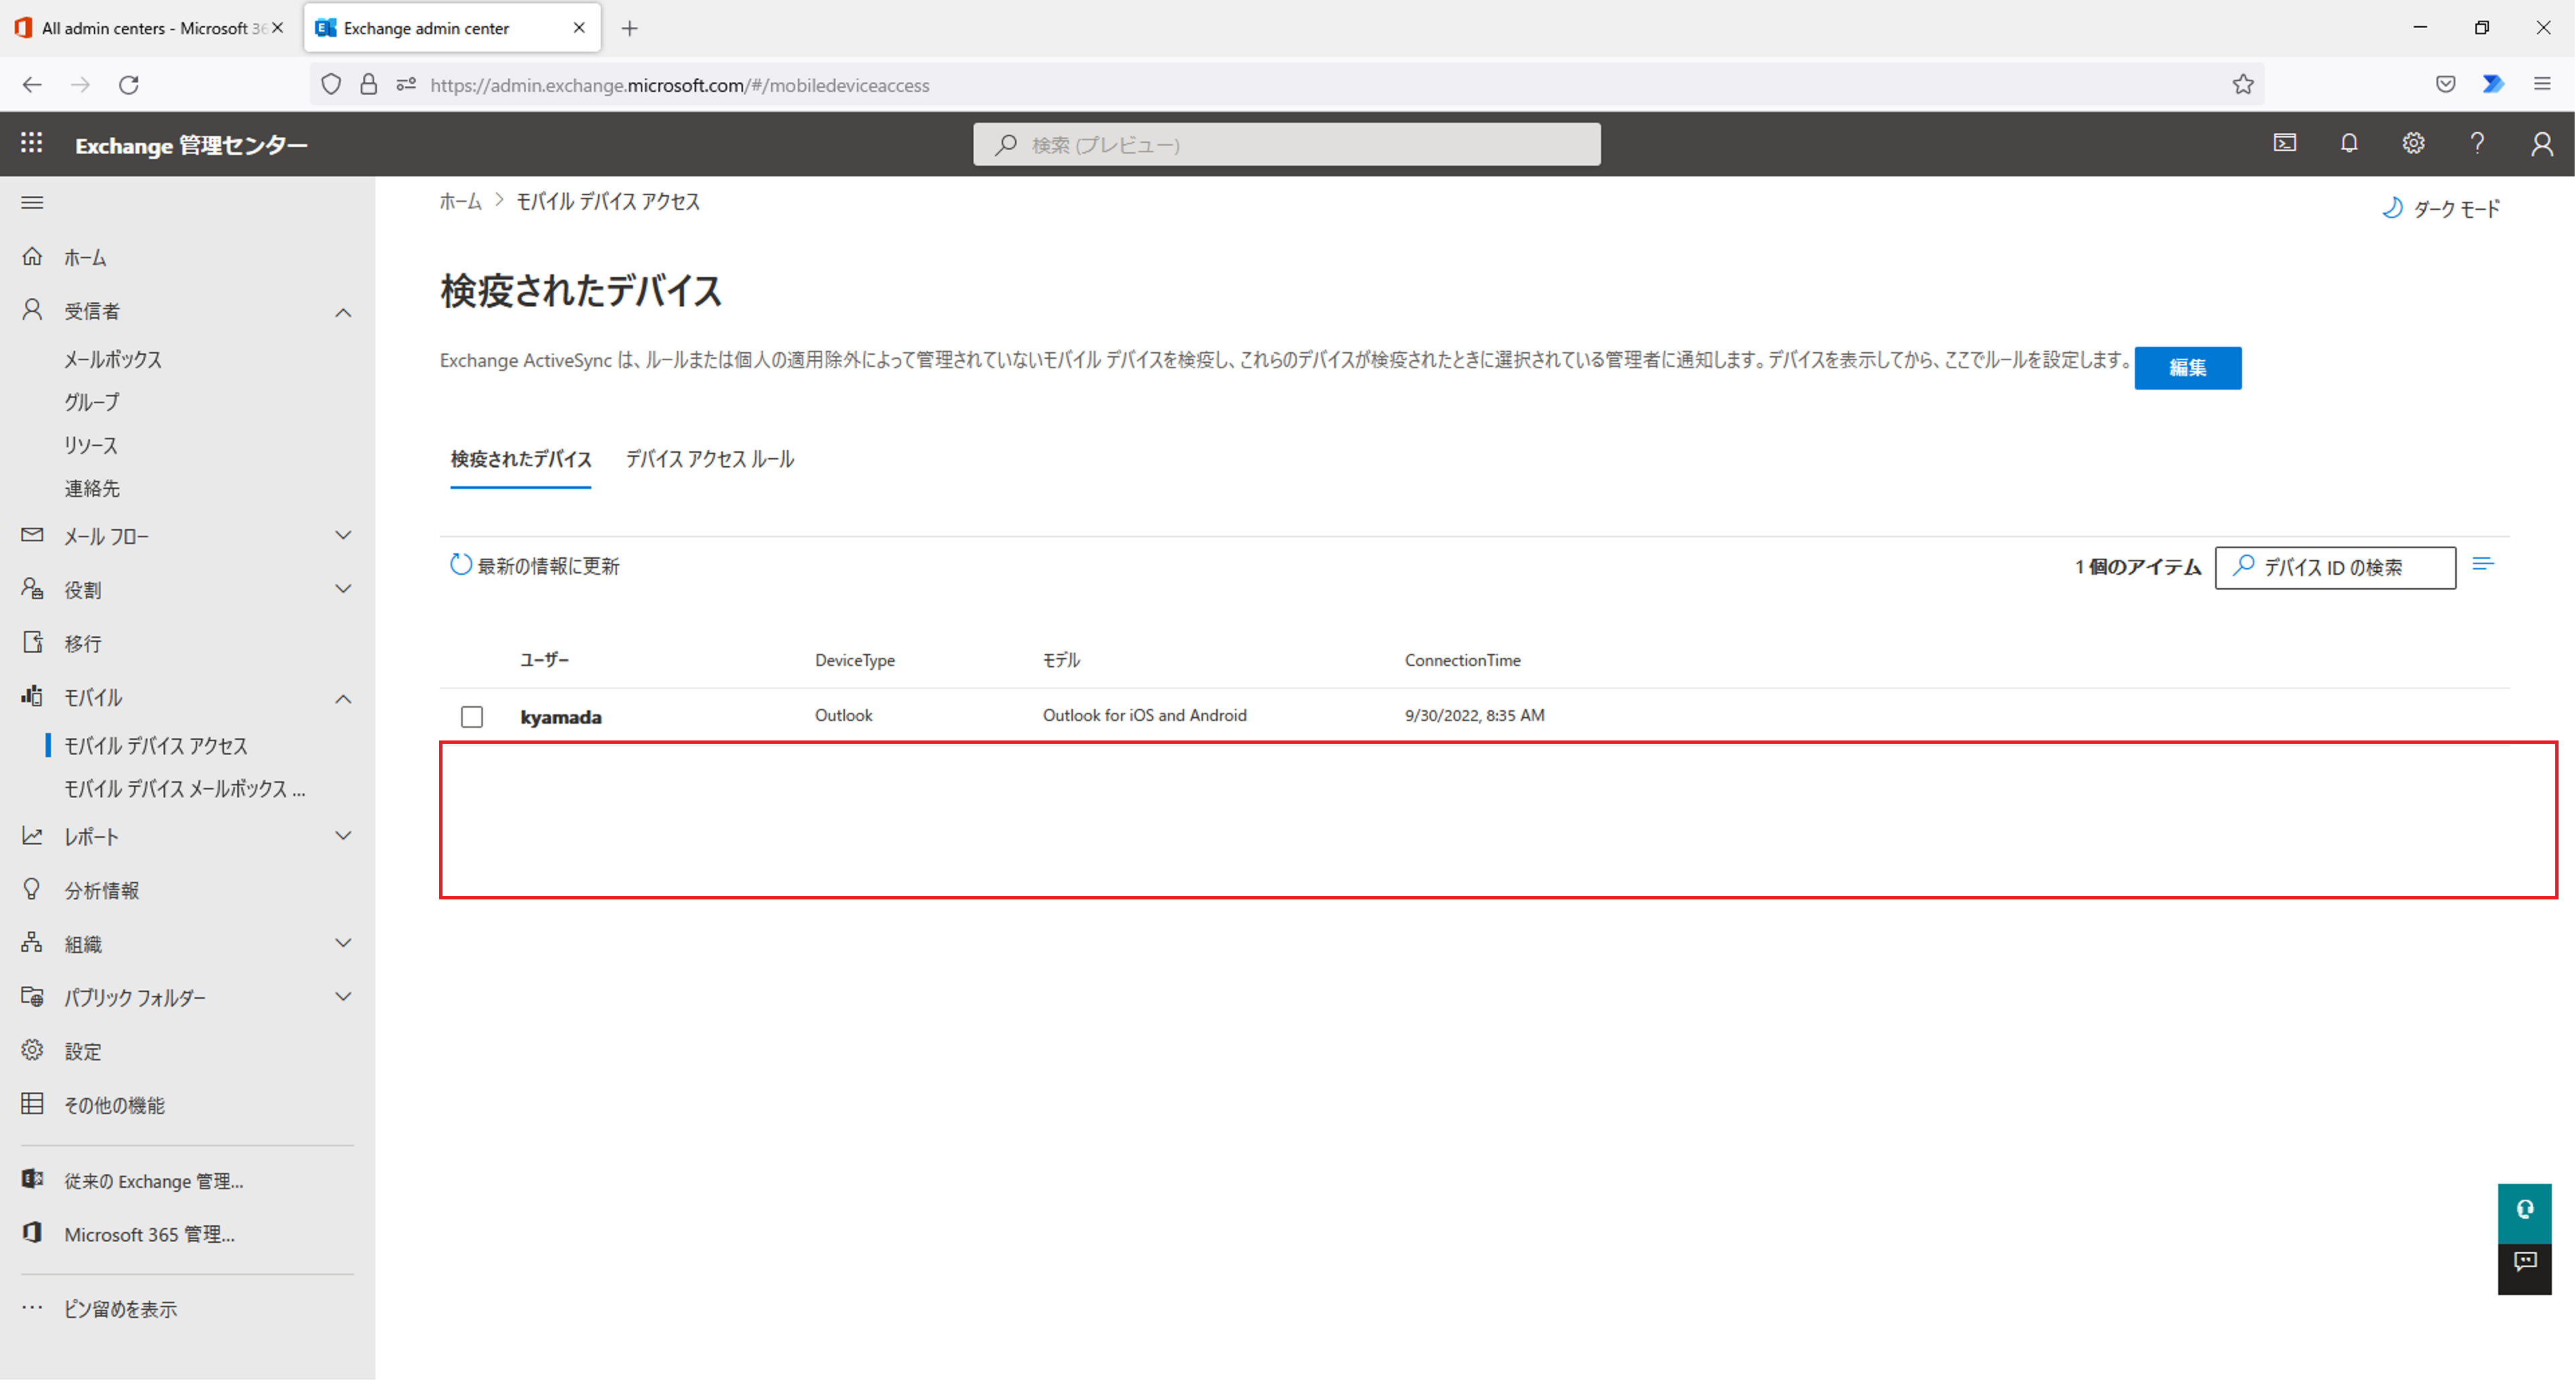This screenshot has width=2576, height=1385.
Task: Open グループ in the sidebar
Action: click(92, 402)
